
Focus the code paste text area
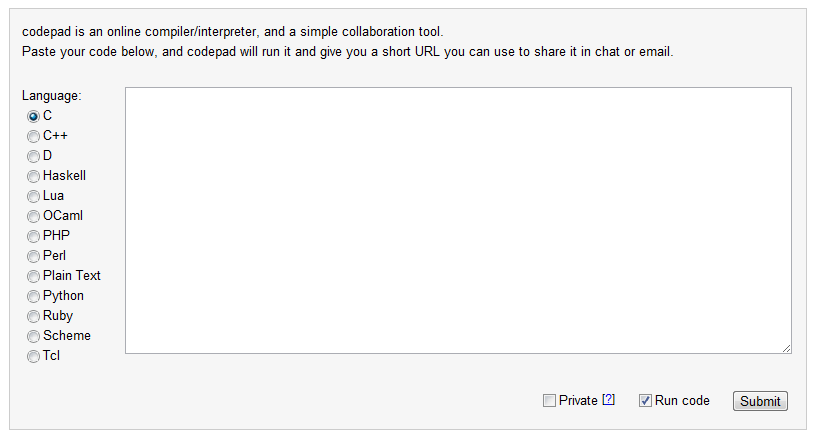[x=458, y=220]
